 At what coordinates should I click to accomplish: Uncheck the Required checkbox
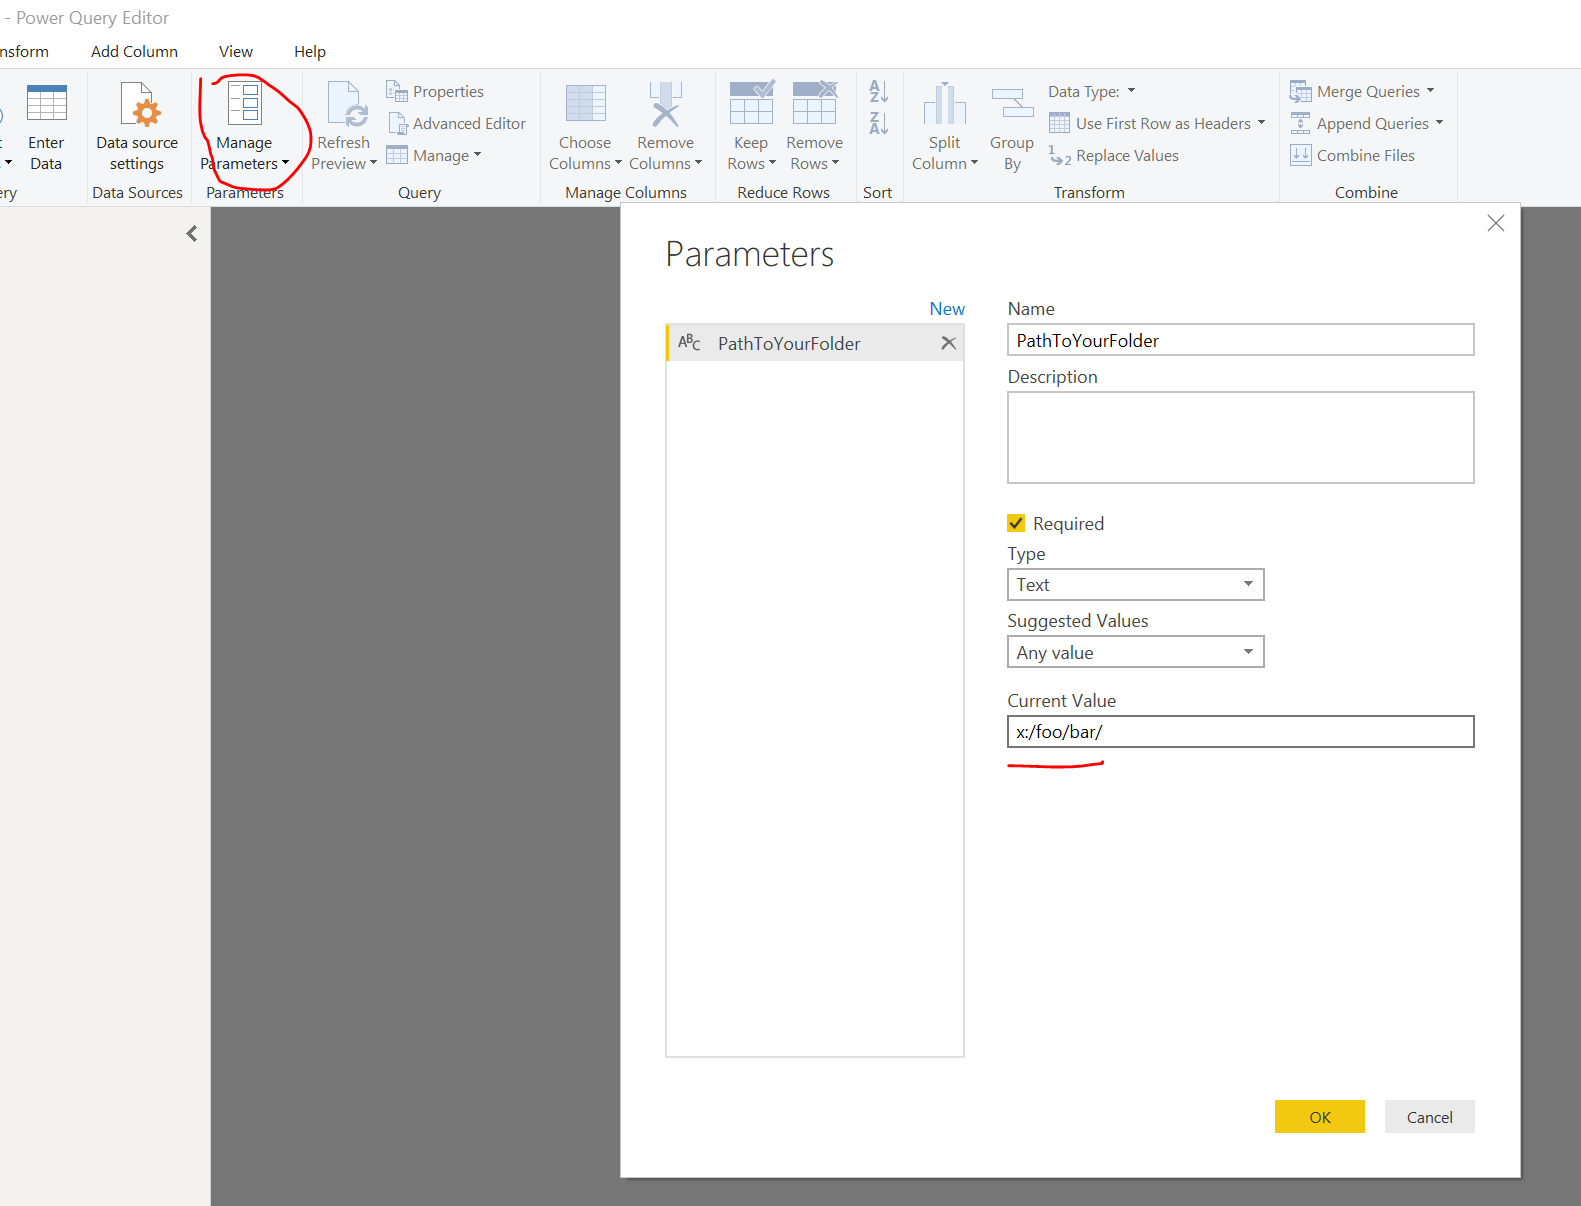point(1016,523)
